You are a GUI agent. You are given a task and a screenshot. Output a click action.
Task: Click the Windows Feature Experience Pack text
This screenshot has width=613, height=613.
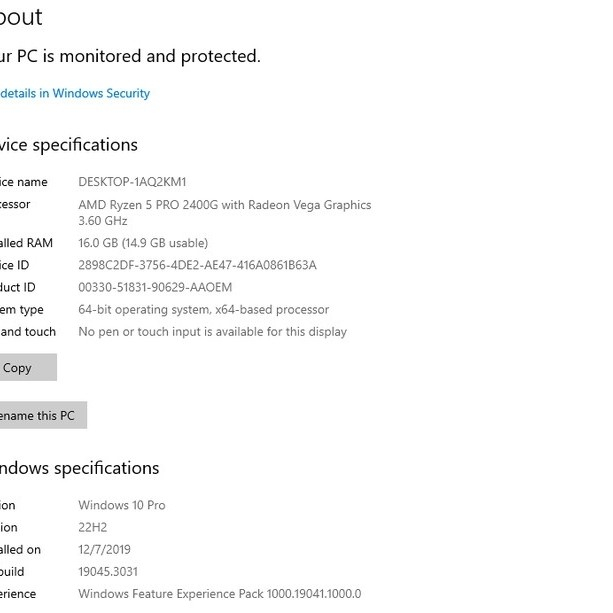tap(219, 593)
